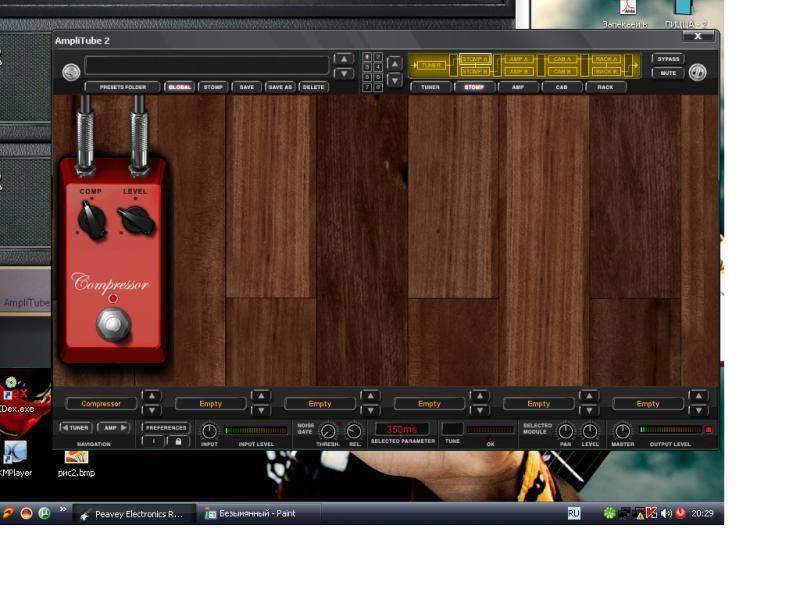This screenshot has height=600, width=800.
Task: Click the lock icon below PREFERENCES
Action: coord(178,441)
